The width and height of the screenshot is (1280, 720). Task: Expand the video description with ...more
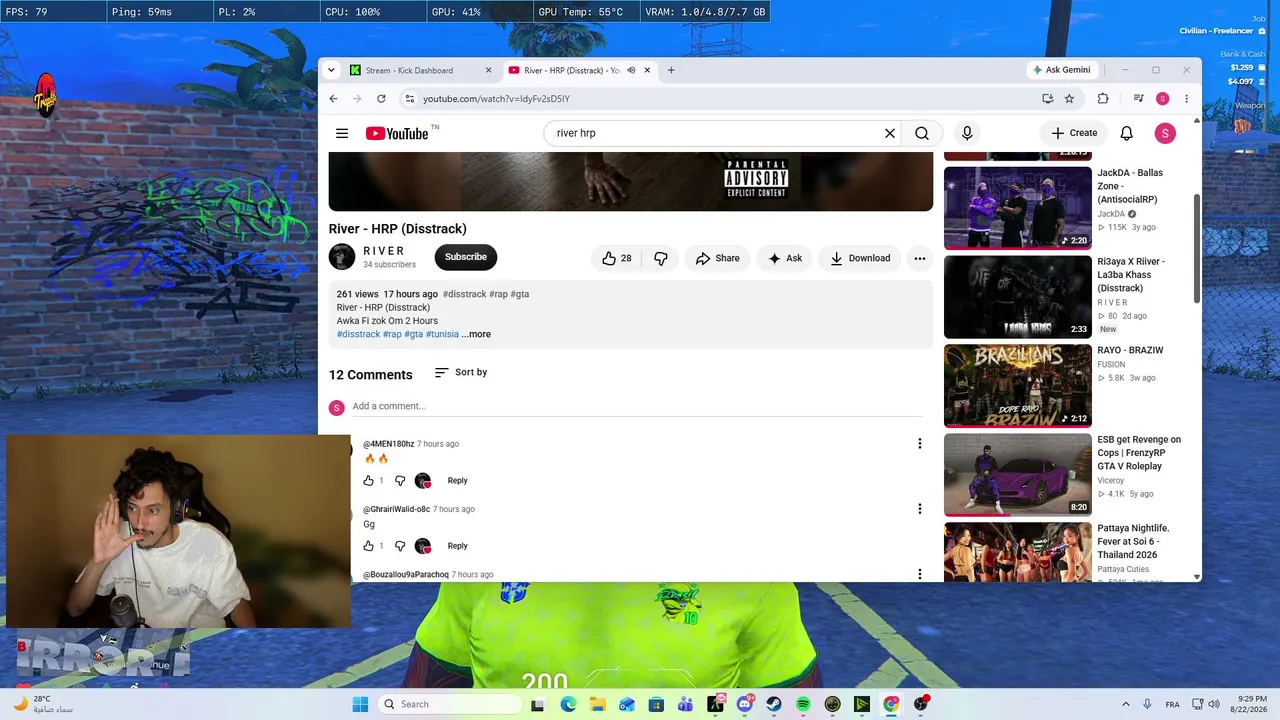(x=476, y=334)
